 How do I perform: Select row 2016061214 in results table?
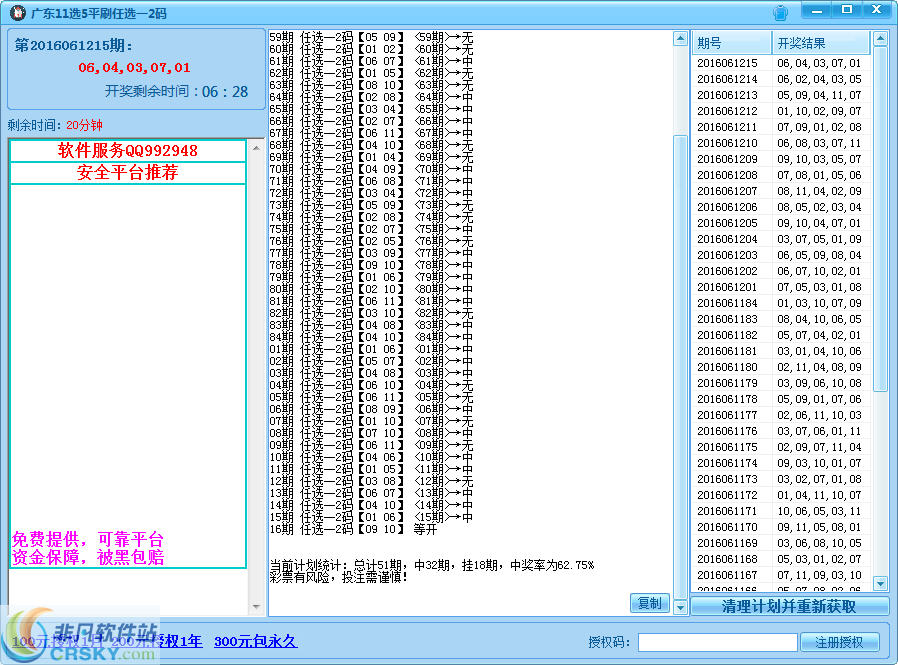[x=781, y=79]
